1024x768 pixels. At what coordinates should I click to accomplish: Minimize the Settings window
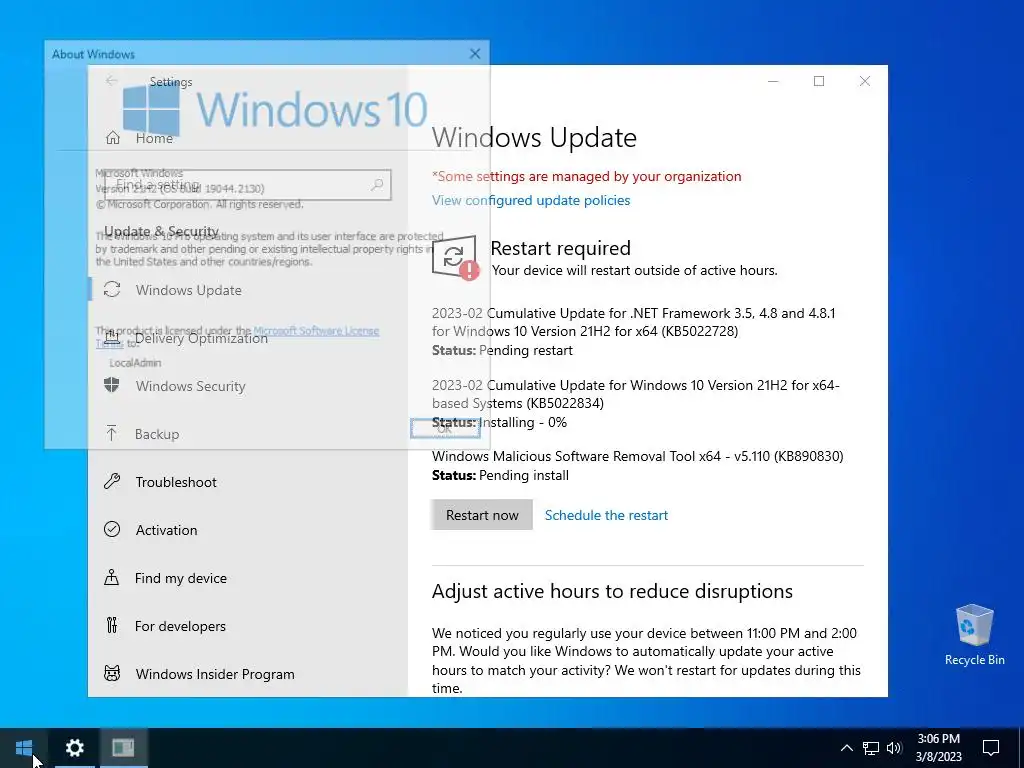pos(773,81)
